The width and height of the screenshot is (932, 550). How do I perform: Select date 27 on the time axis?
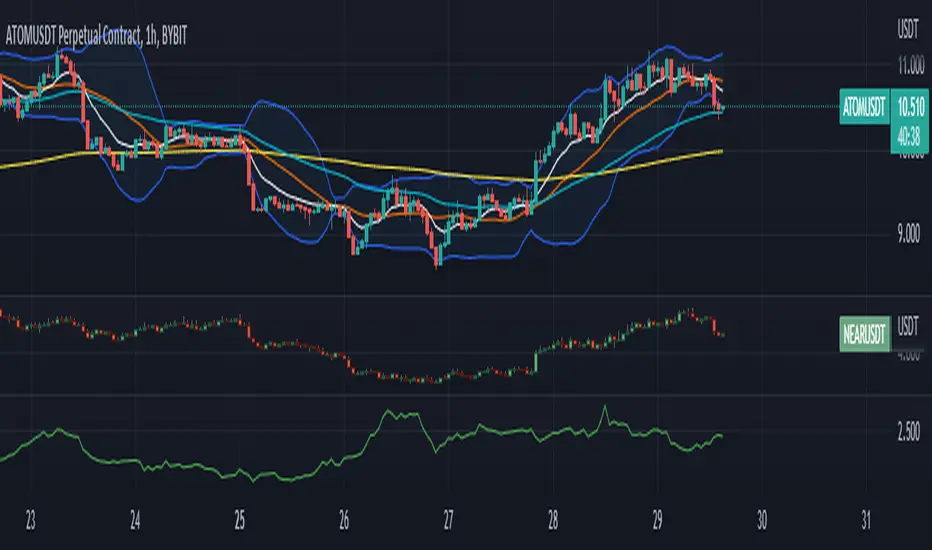pyautogui.click(x=448, y=520)
